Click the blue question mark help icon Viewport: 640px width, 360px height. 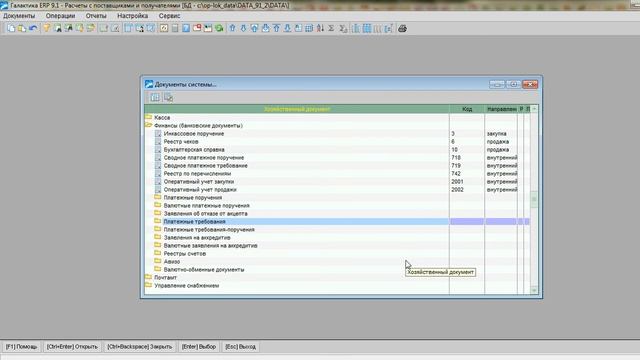click(186, 28)
